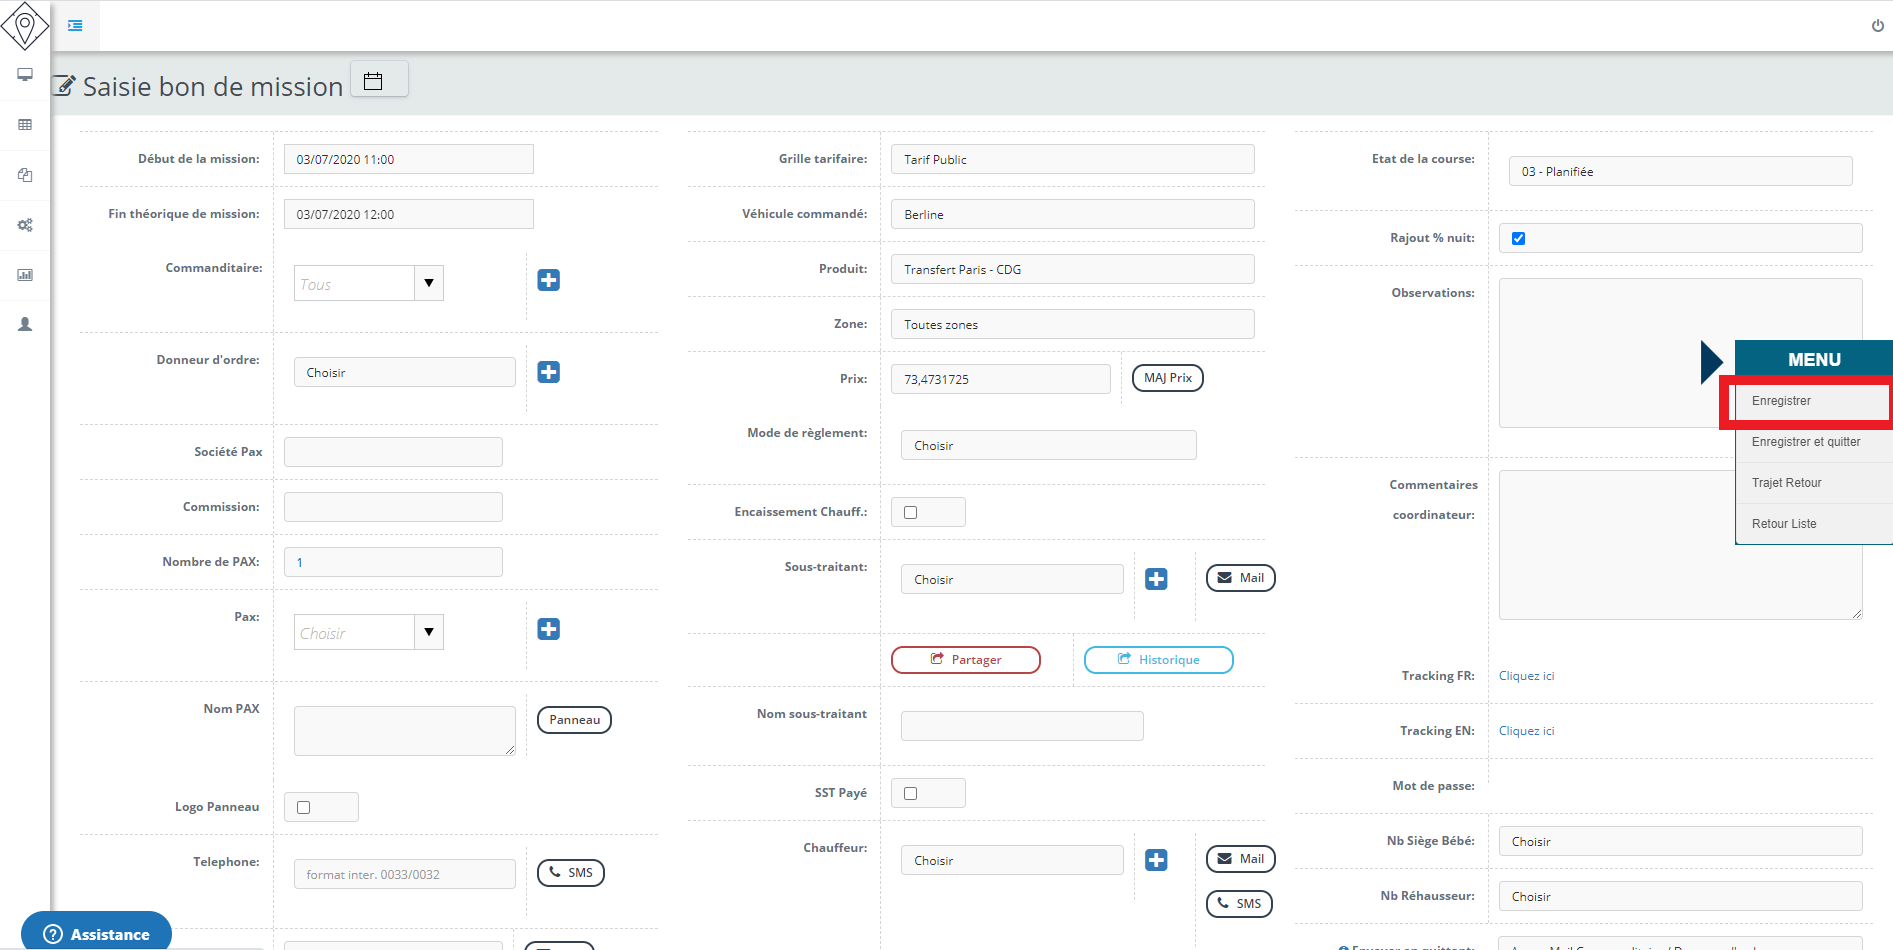The width and height of the screenshot is (1893, 950).
Task: Add a new Sous-traitant with plus icon
Action: tap(1156, 579)
